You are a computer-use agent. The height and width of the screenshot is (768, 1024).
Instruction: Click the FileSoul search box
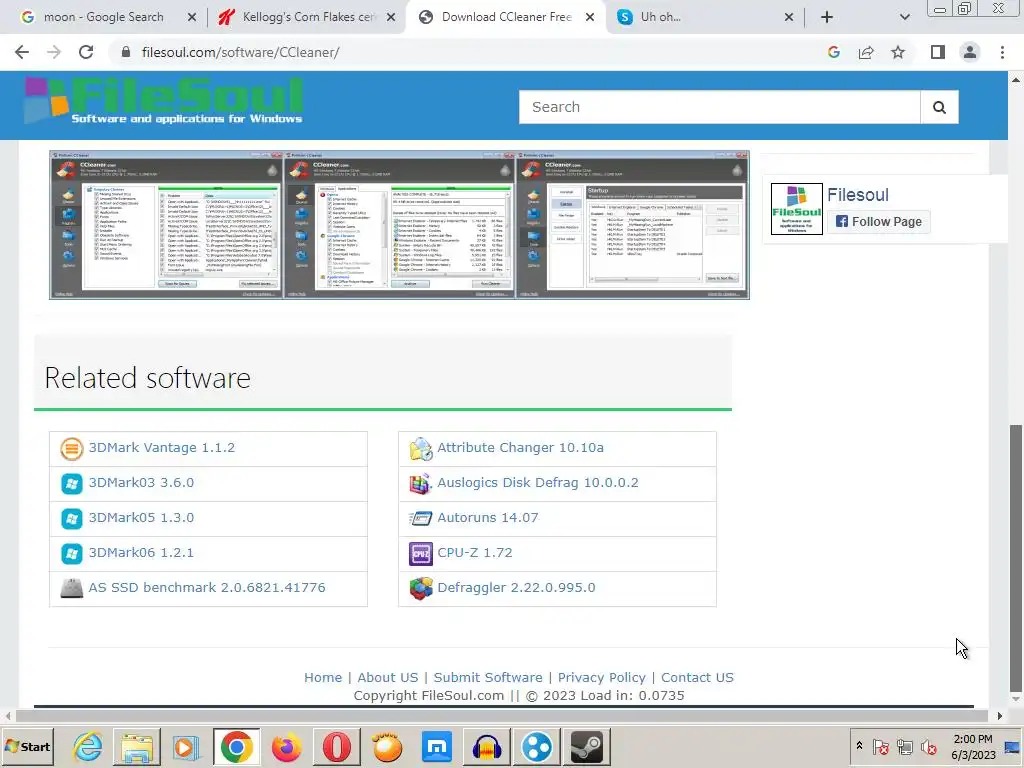(x=719, y=107)
